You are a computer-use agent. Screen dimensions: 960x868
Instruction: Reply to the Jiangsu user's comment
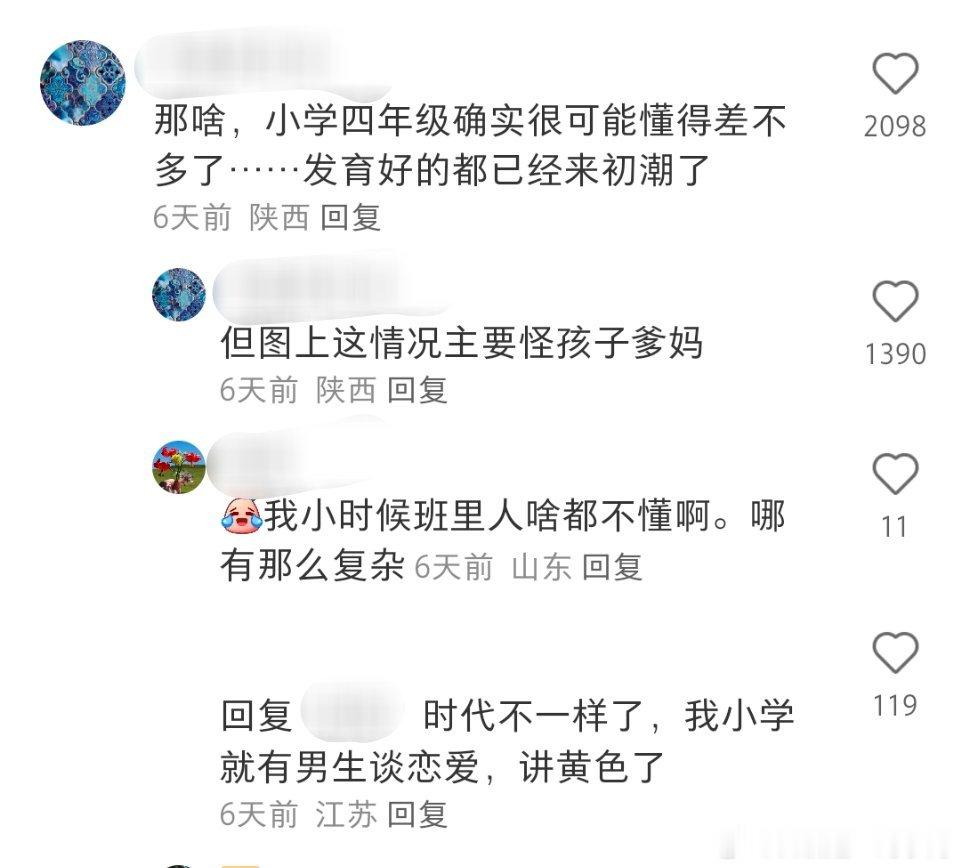[x=418, y=815]
